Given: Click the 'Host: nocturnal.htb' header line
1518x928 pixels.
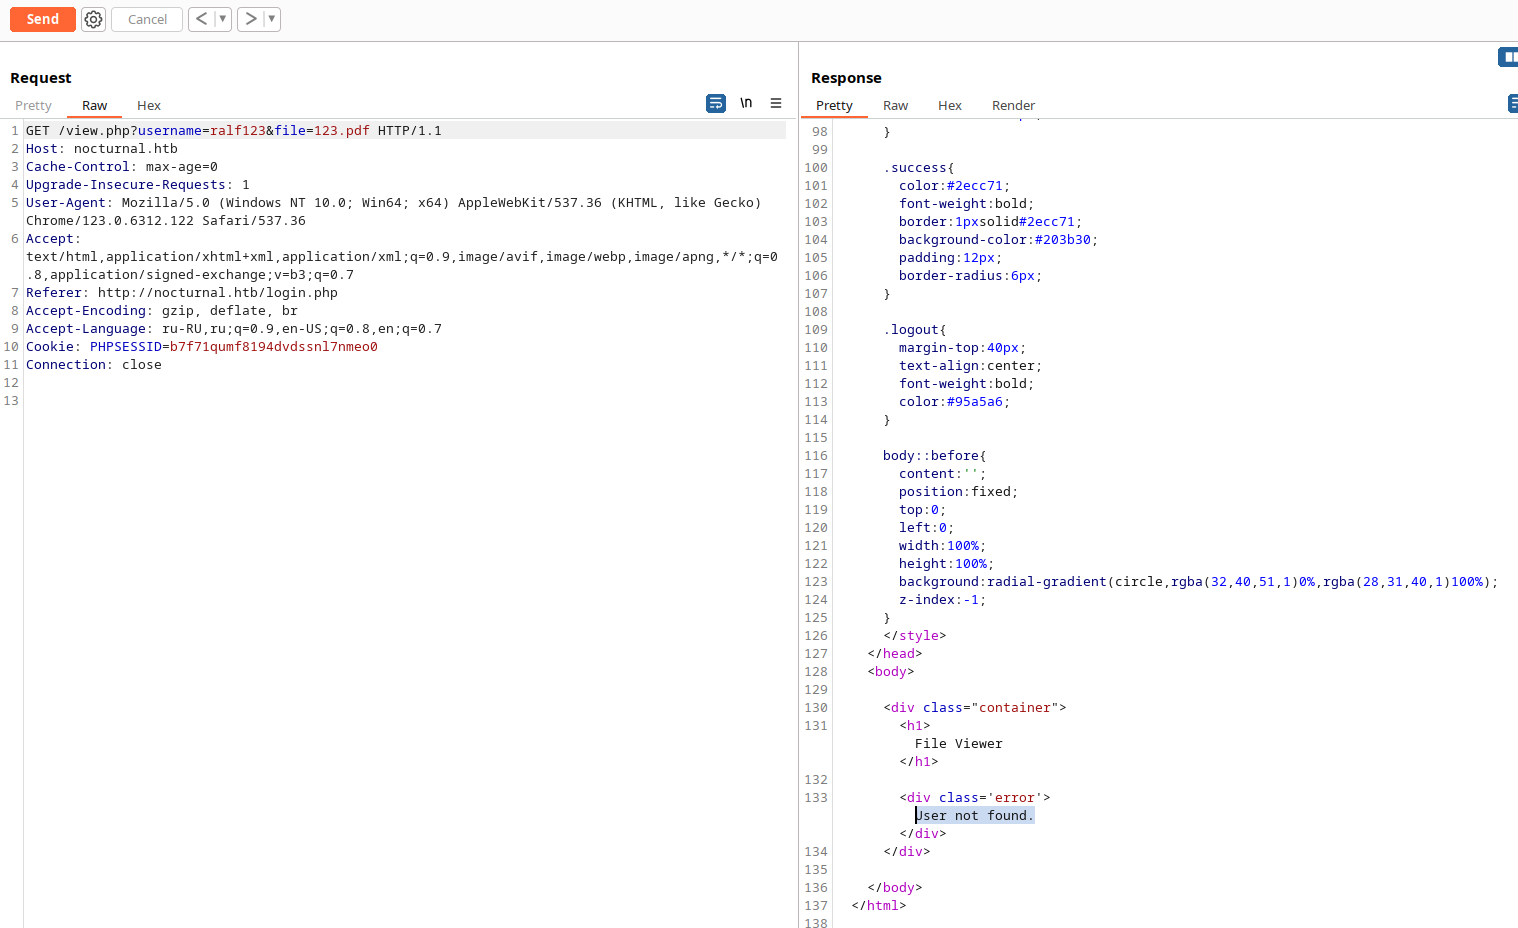Looking at the screenshot, I should click(x=102, y=149).
